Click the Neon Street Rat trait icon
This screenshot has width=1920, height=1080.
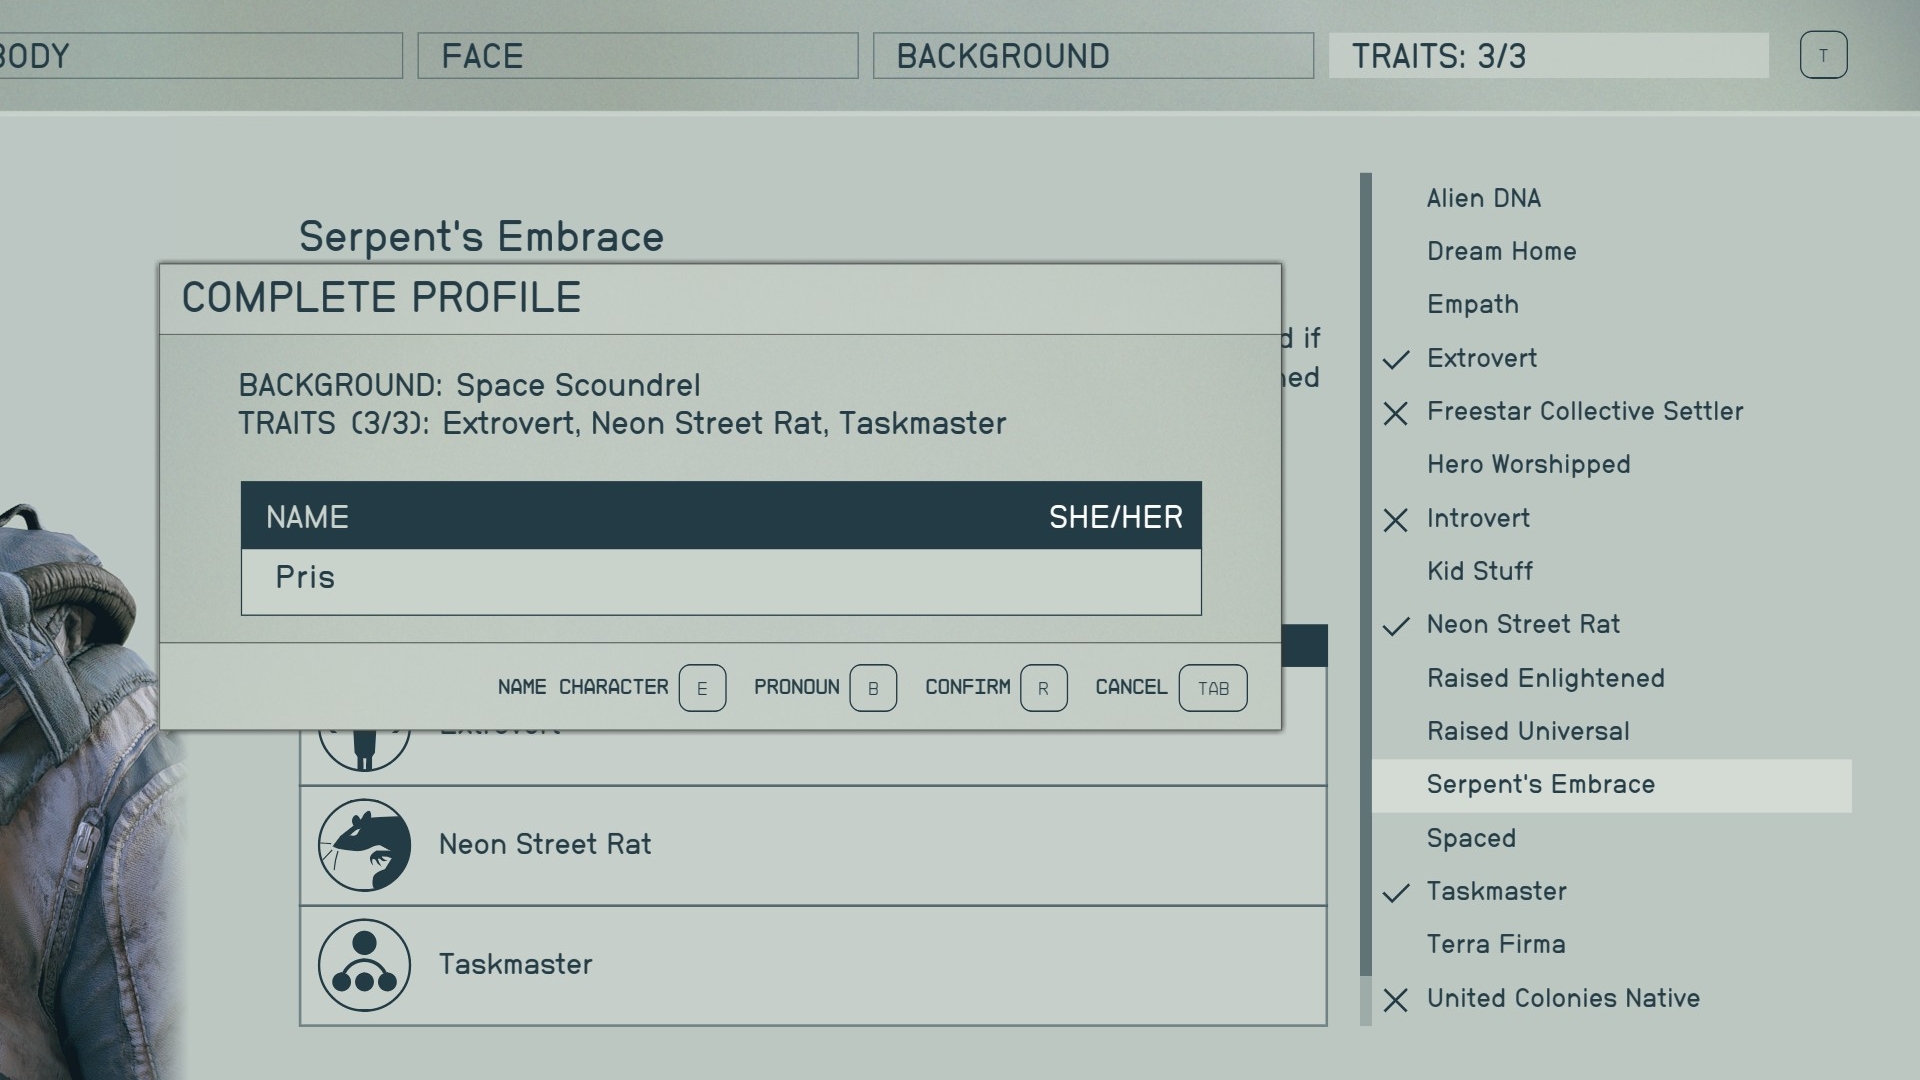(364, 844)
